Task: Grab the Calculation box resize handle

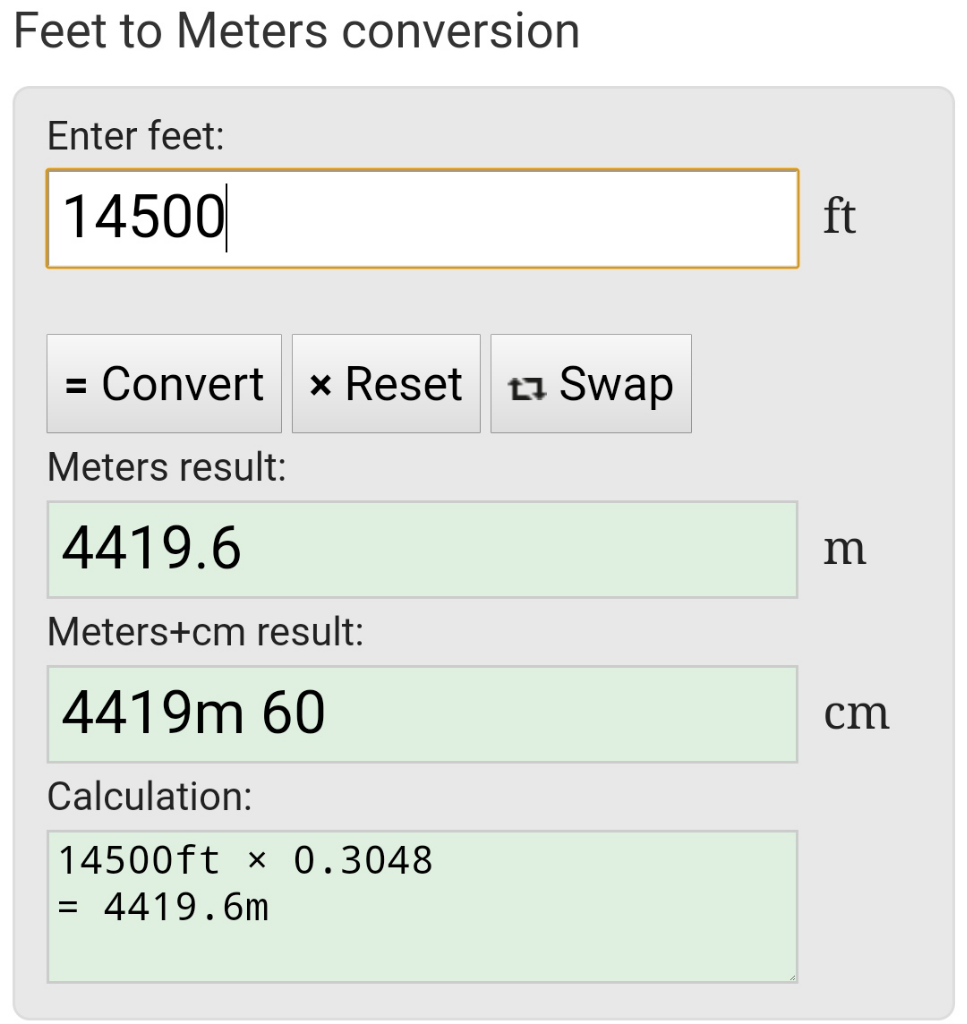Action: tap(790, 975)
